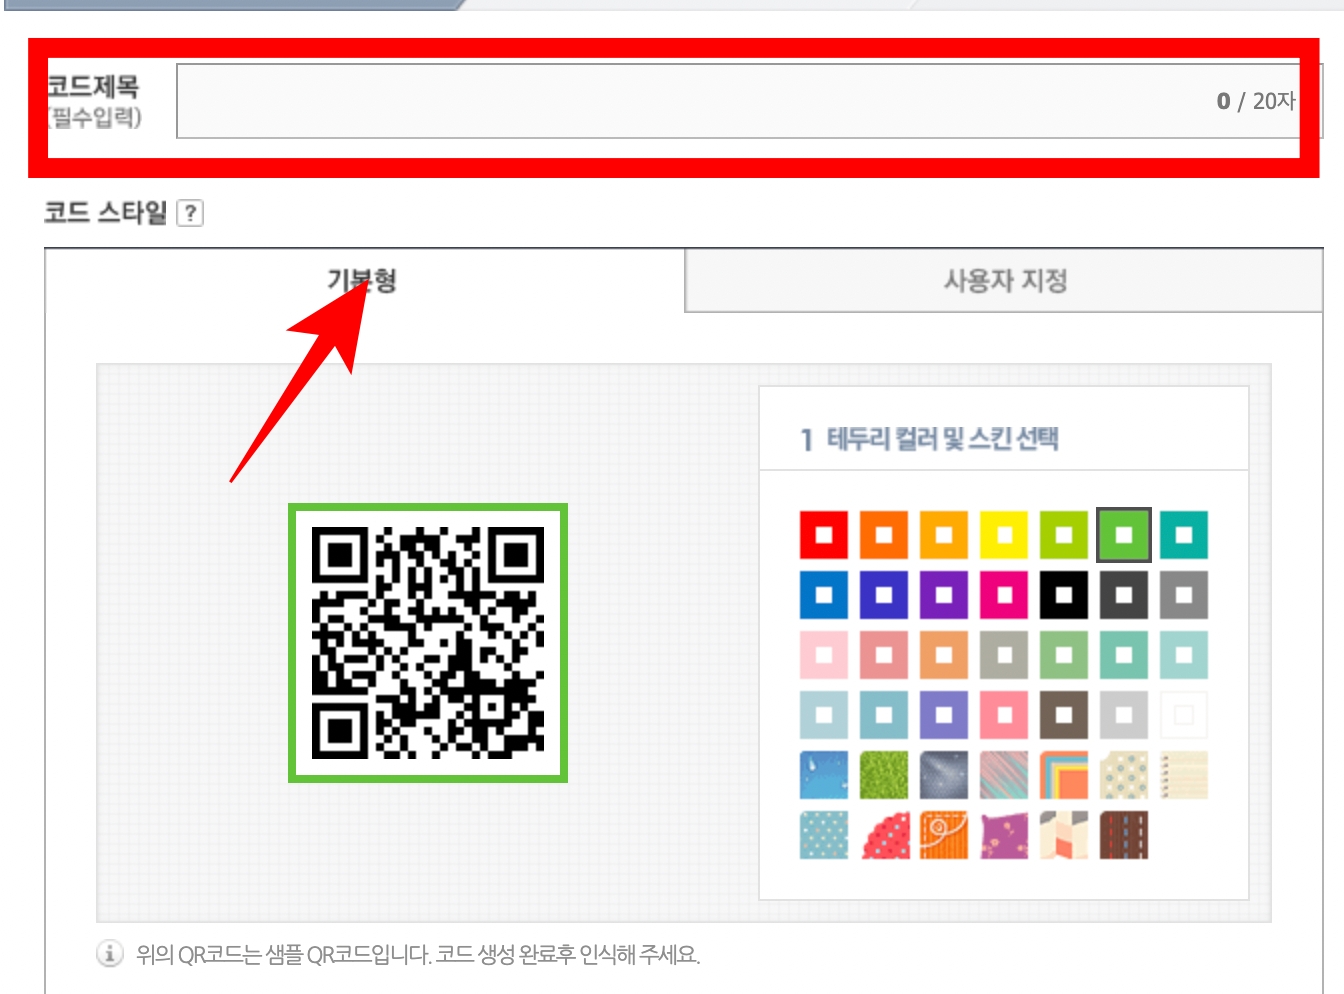Choose the light blue polka dot skin

click(824, 835)
